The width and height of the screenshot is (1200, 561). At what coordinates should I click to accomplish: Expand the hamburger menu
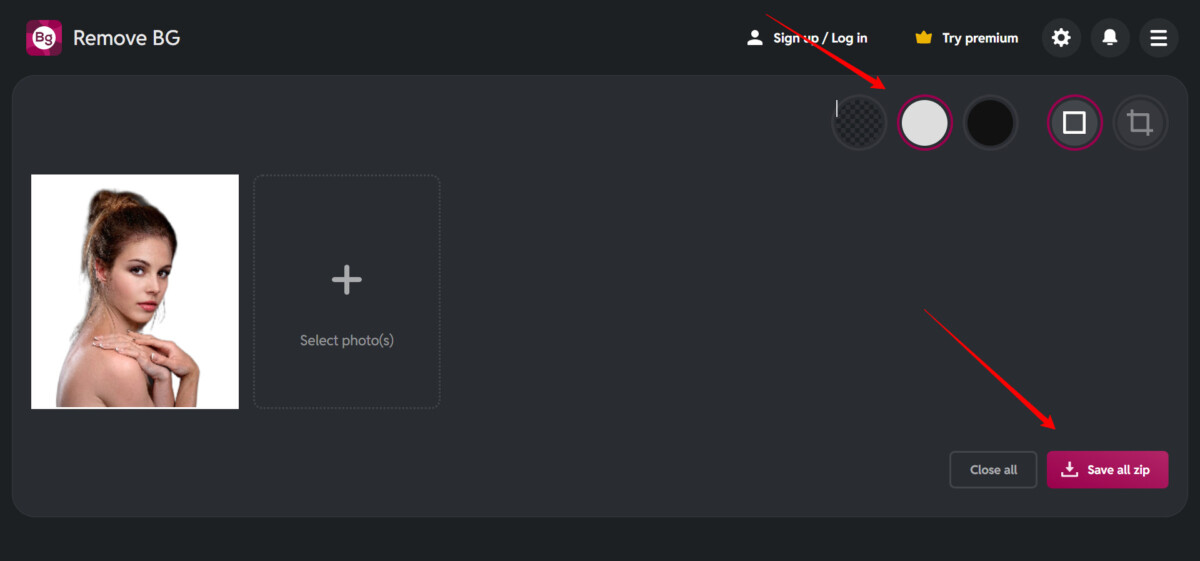click(x=1158, y=38)
